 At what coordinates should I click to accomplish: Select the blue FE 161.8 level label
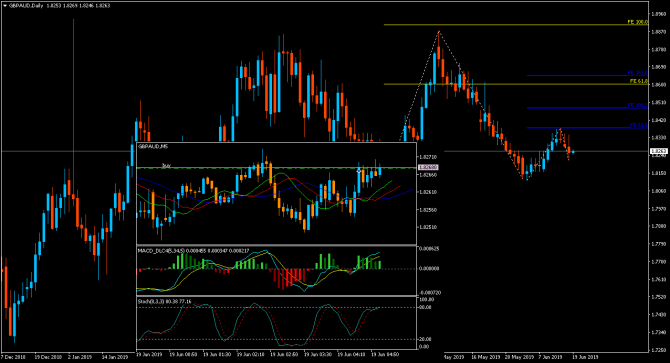(637, 73)
